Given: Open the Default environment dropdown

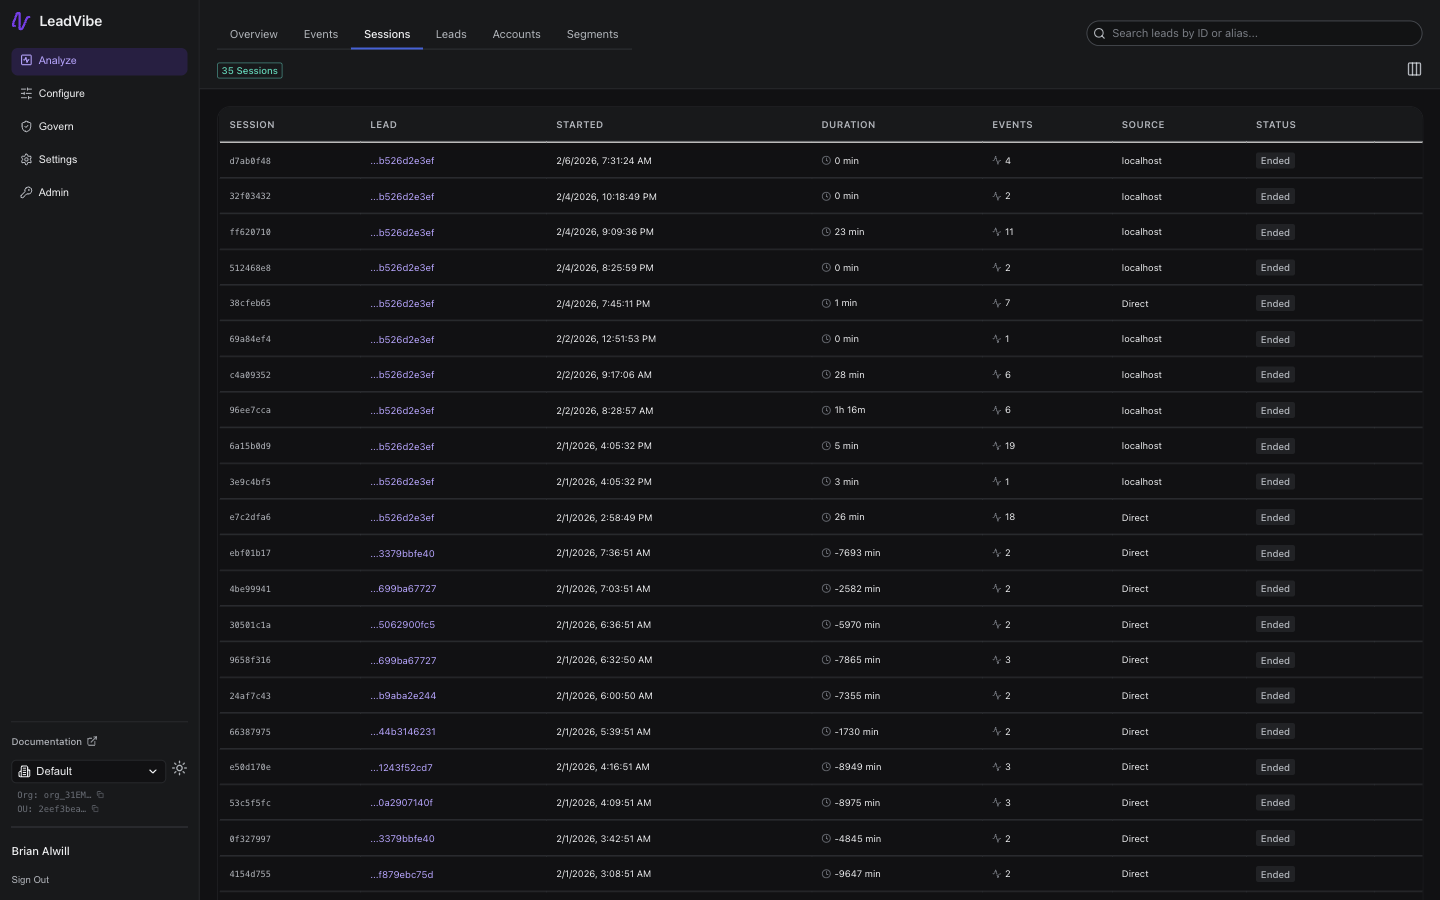Looking at the screenshot, I should pyautogui.click(x=87, y=771).
